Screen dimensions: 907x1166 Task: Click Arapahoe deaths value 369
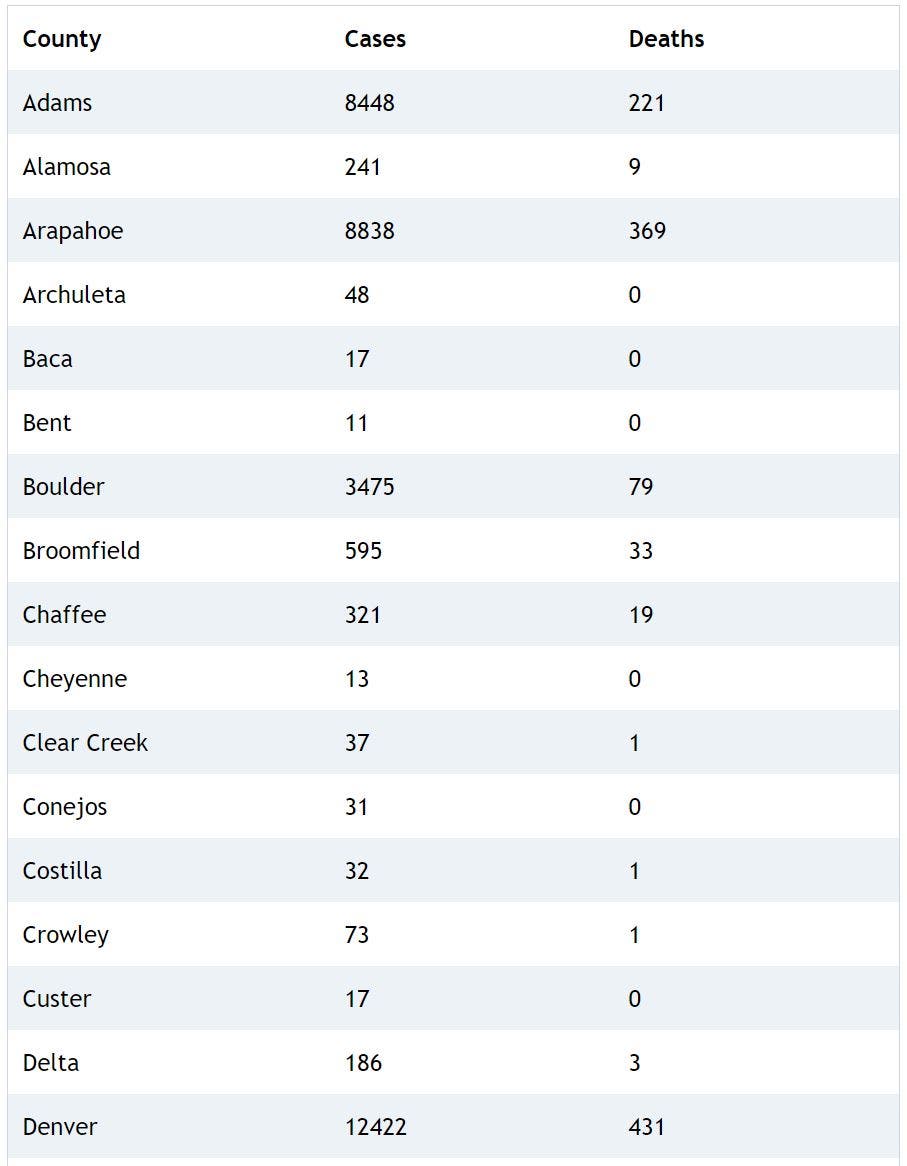pyautogui.click(x=647, y=231)
